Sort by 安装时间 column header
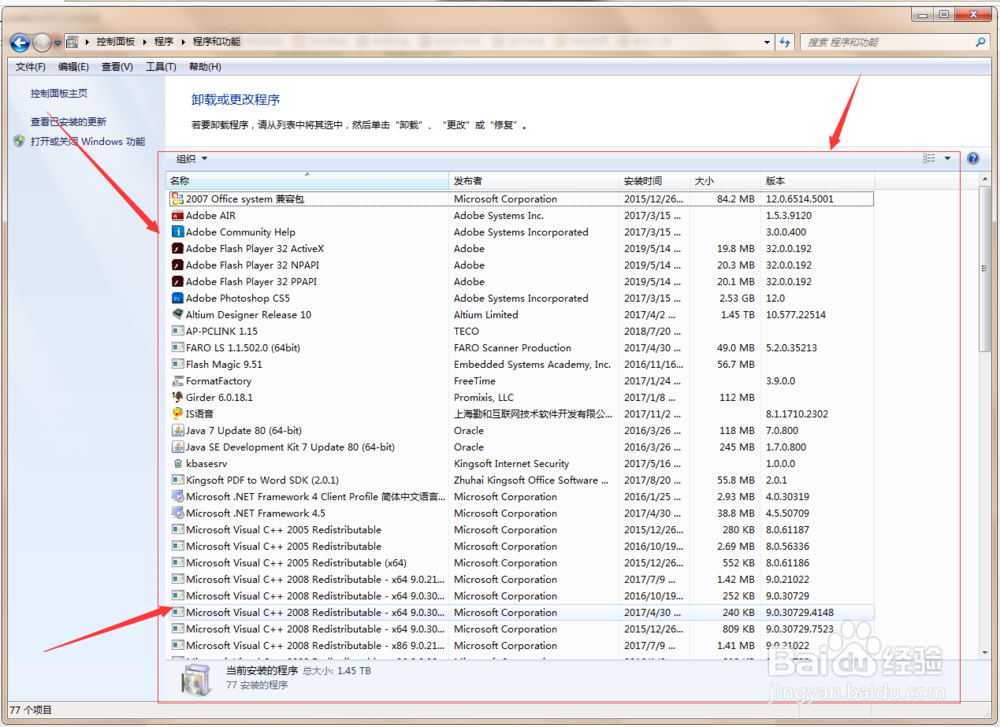This screenshot has height=727, width=1000. click(654, 181)
